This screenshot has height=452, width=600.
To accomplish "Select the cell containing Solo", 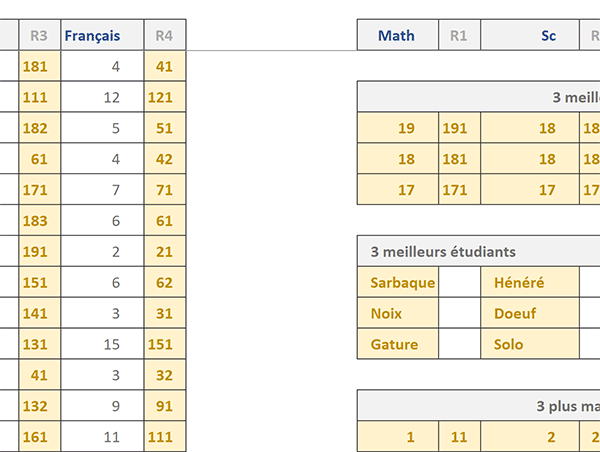I will 530,344.
